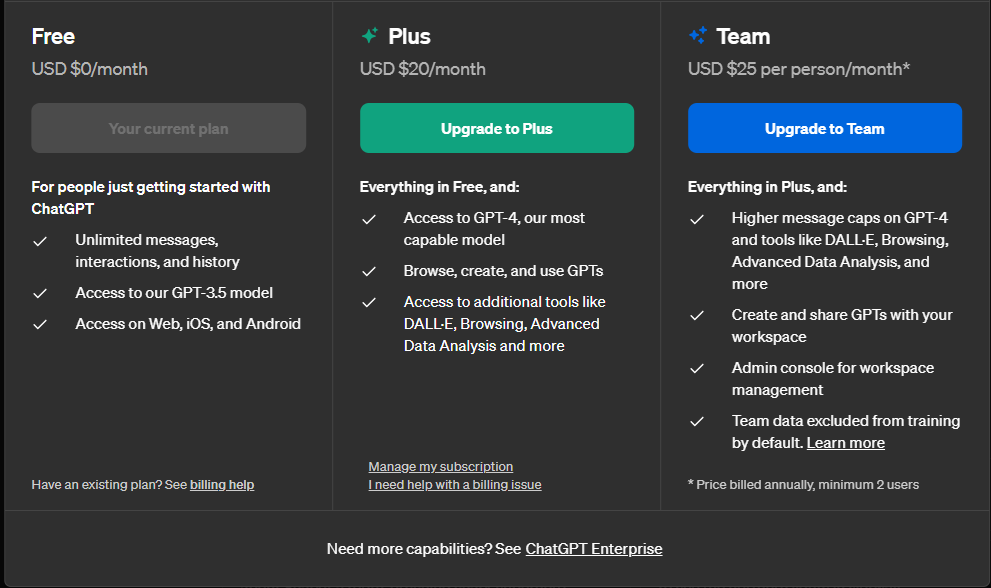Screen dimensions: 991x588
Task: Click checkmark beside Browse, create, and use GPTs
Action: (x=368, y=271)
